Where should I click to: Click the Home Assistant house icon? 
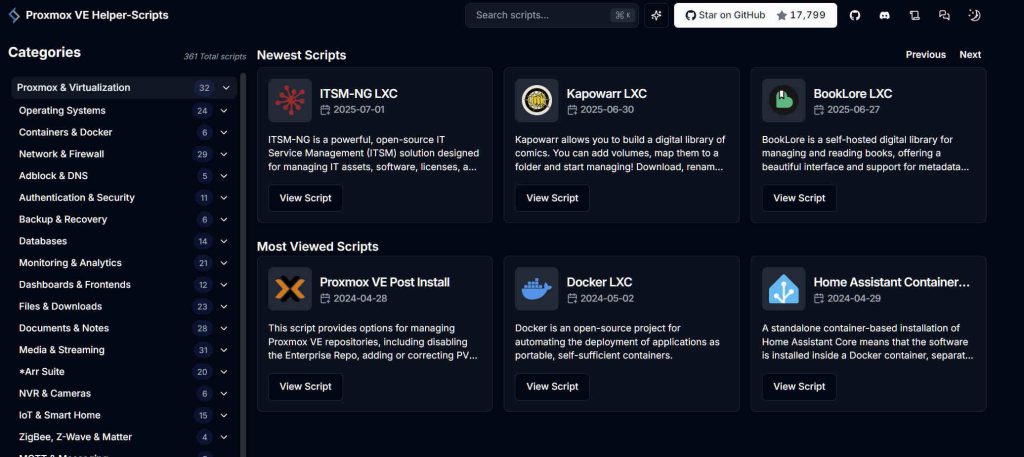pos(783,289)
